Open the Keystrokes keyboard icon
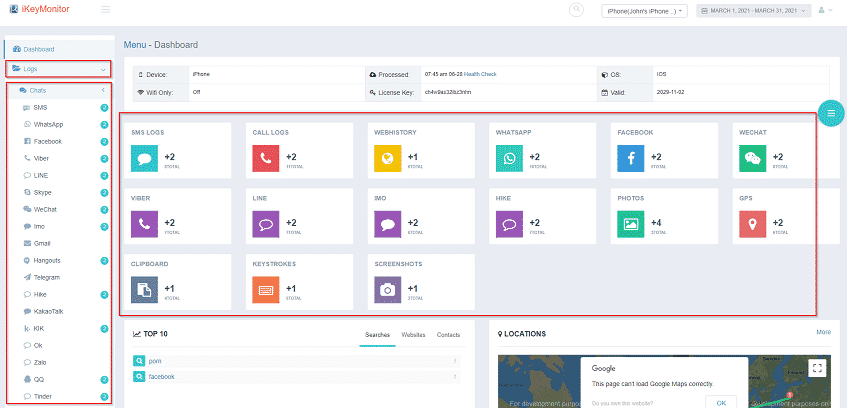The width and height of the screenshot is (847, 408). [x=266, y=290]
